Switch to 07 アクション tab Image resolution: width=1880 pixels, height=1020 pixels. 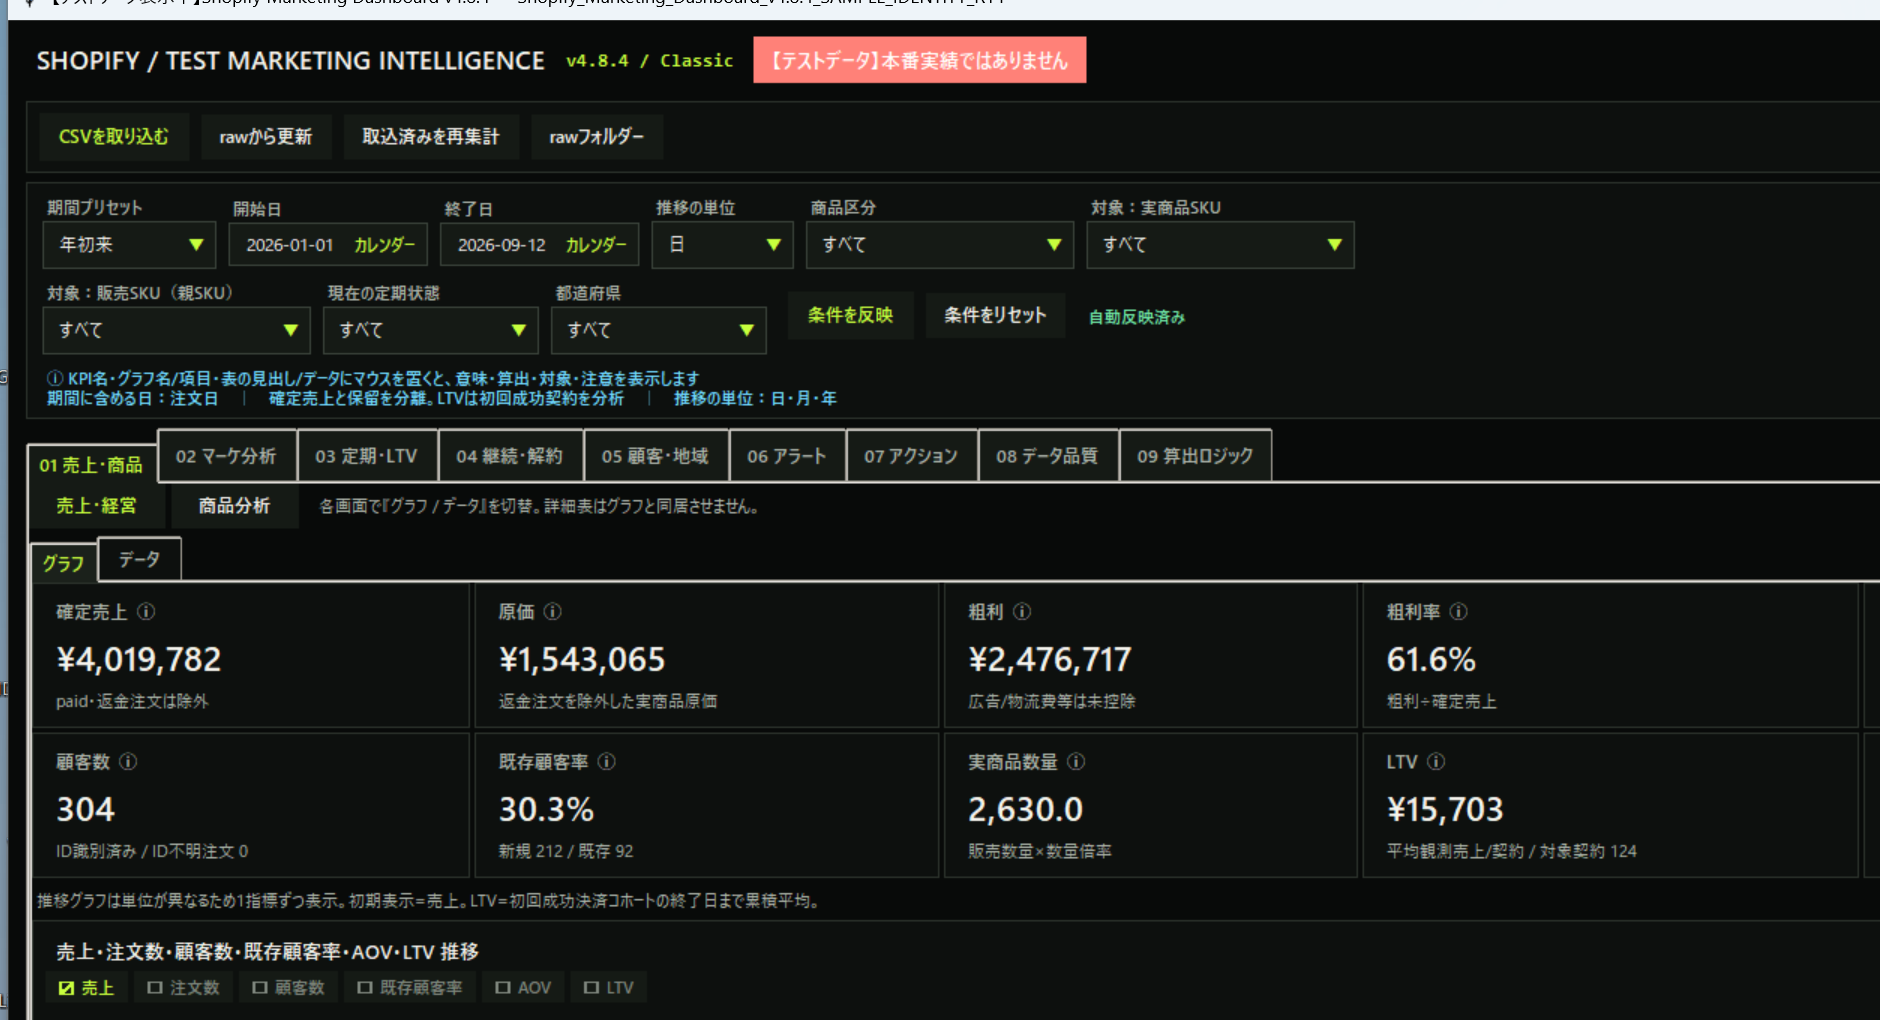point(911,456)
